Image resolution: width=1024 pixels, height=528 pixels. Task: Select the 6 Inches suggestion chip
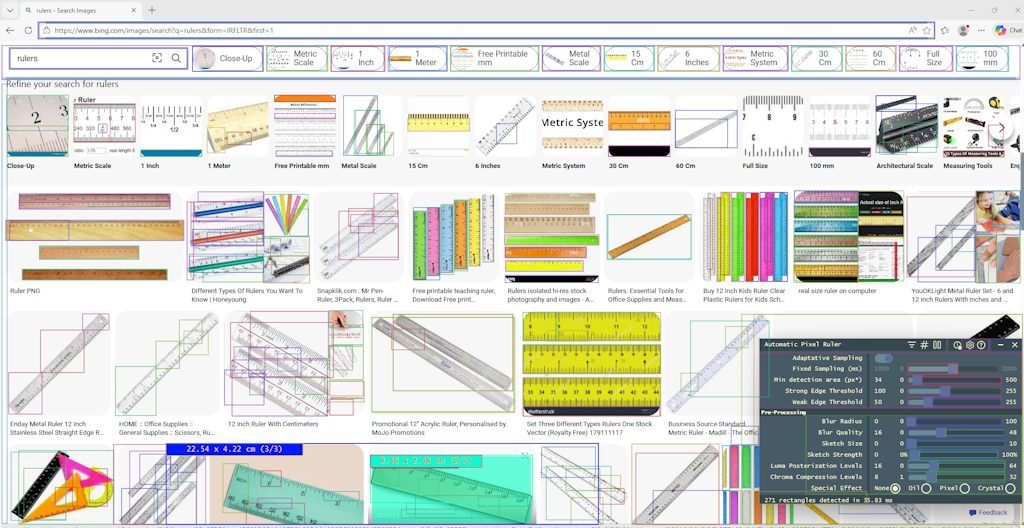click(x=688, y=58)
